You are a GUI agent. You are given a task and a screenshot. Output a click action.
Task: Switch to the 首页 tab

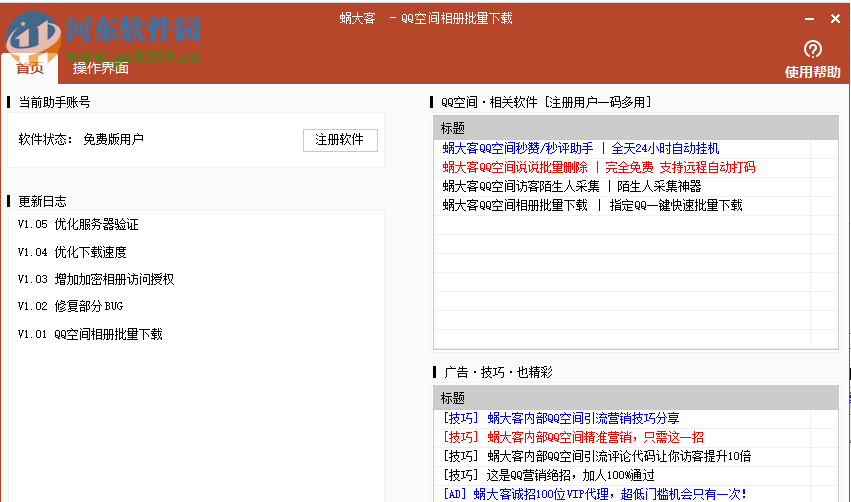click(x=29, y=68)
